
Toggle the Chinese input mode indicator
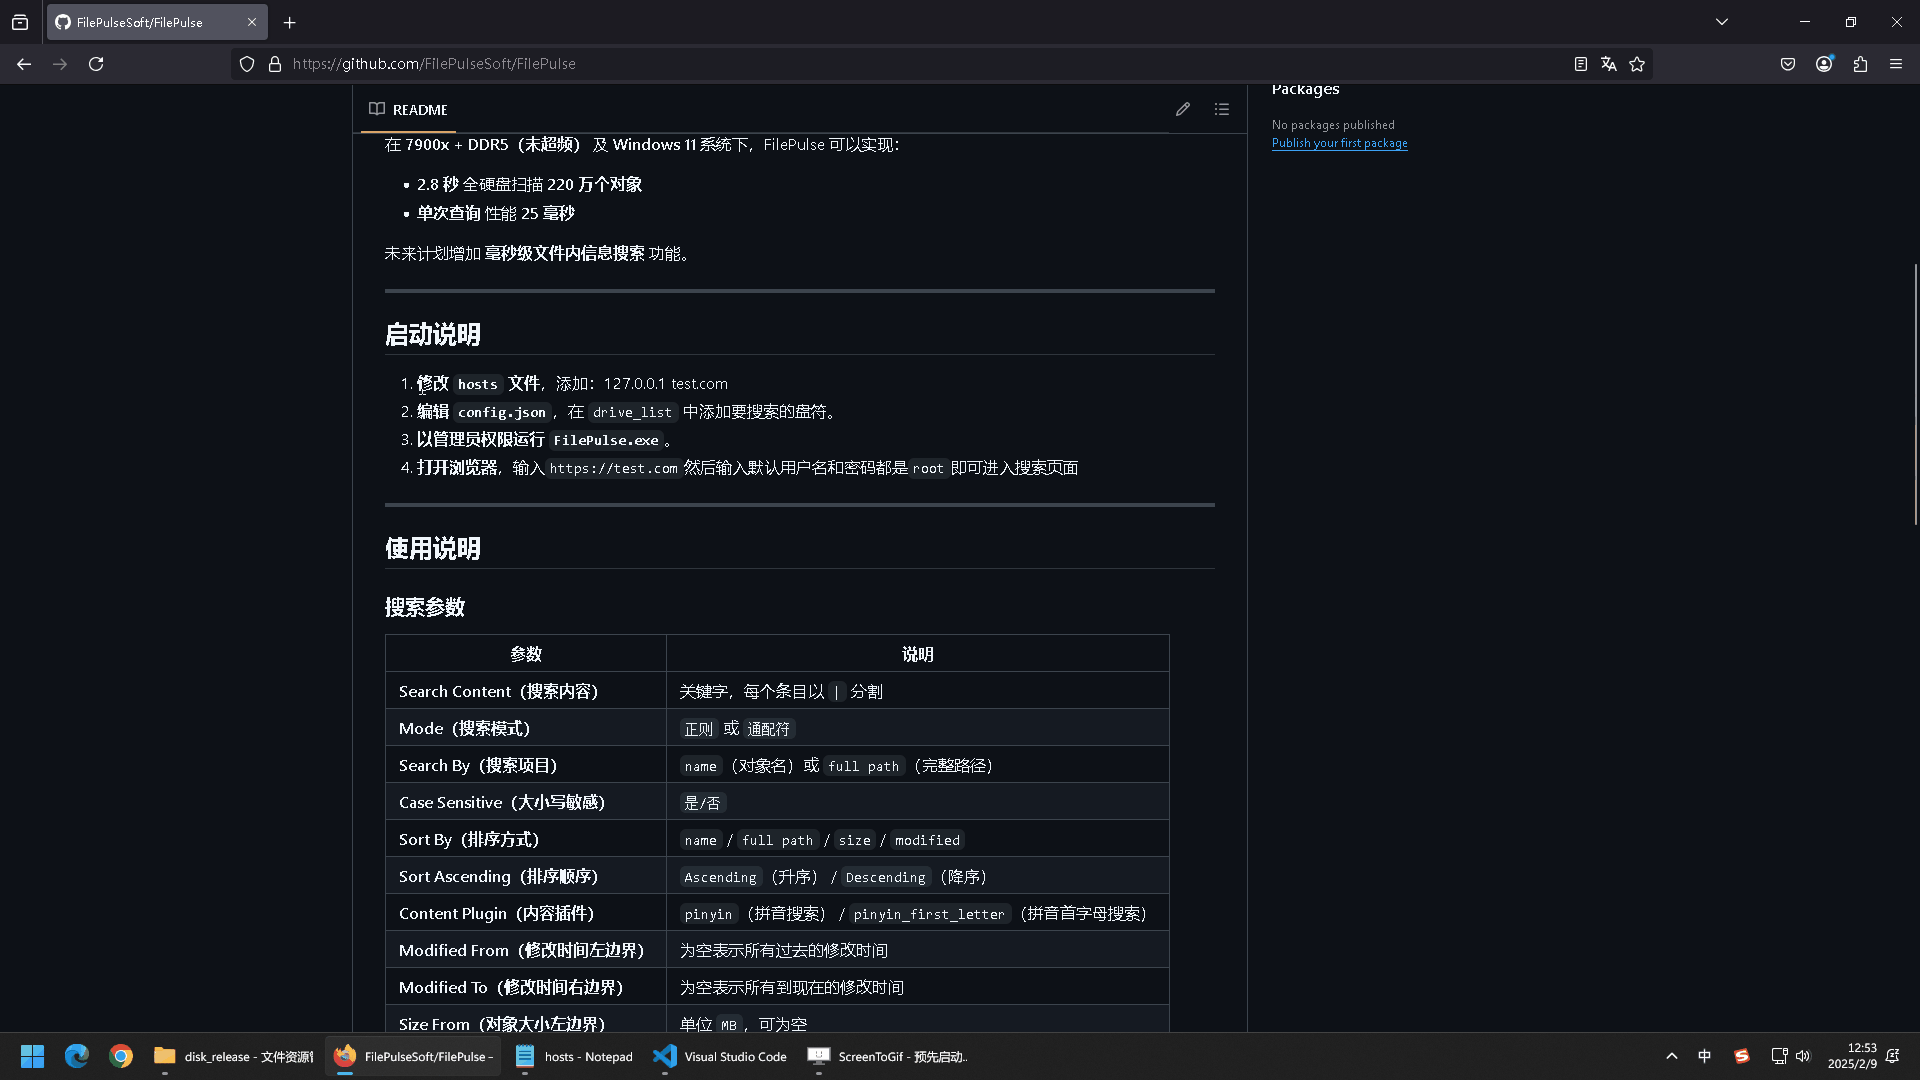(x=1705, y=1056)
